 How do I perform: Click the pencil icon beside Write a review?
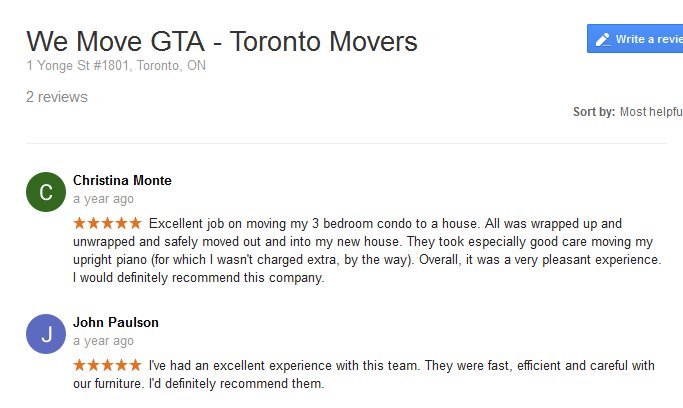coord(603,39)
